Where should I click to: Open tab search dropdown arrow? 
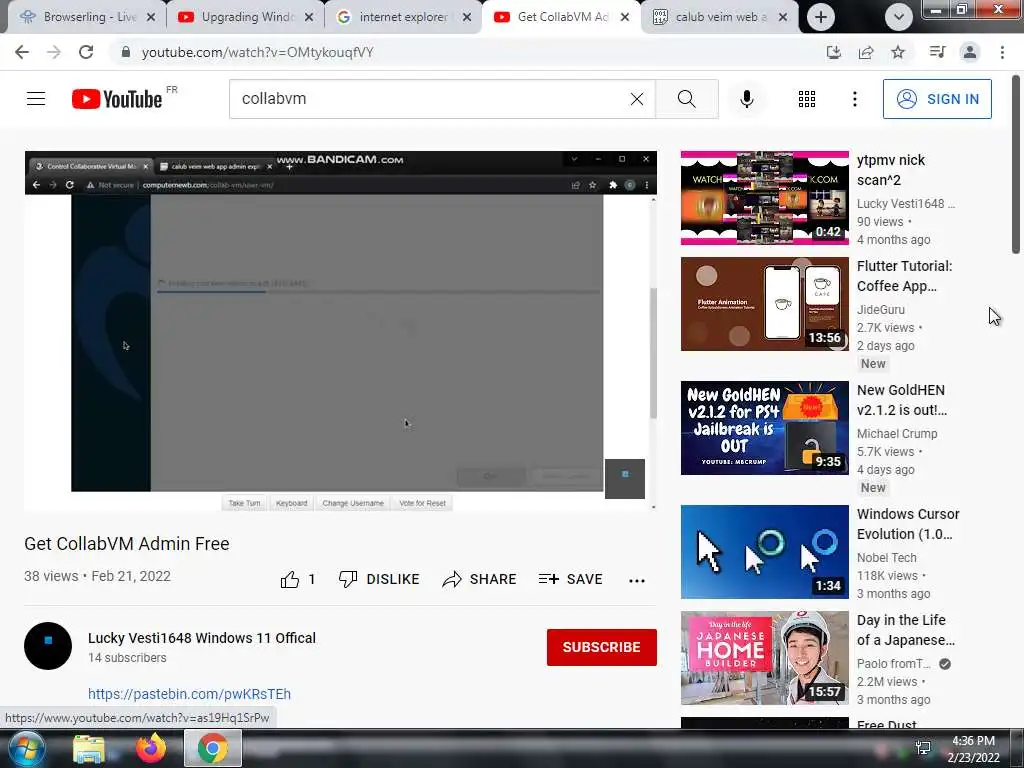[x=899, y=17]
